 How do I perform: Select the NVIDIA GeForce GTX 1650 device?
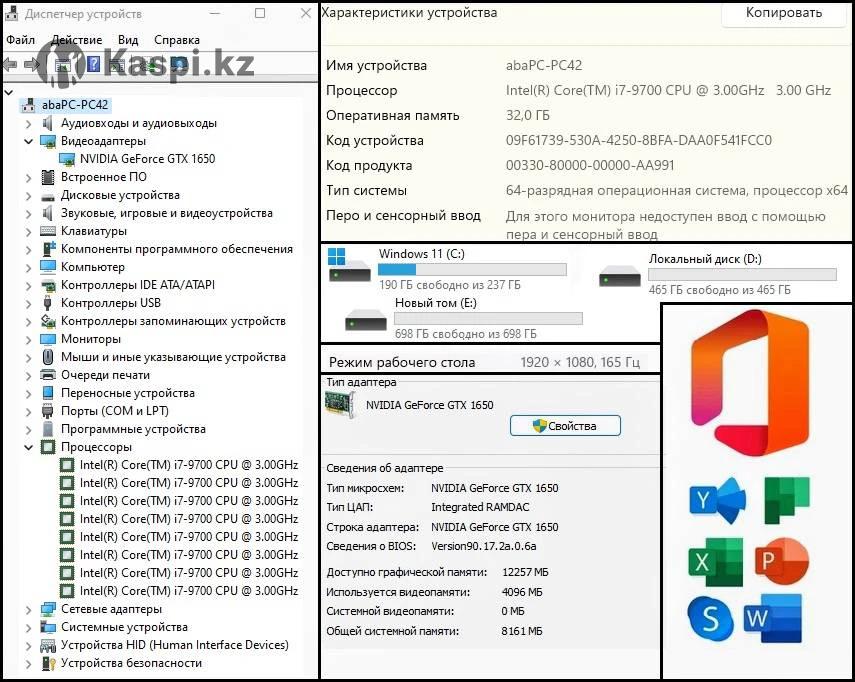147,159
